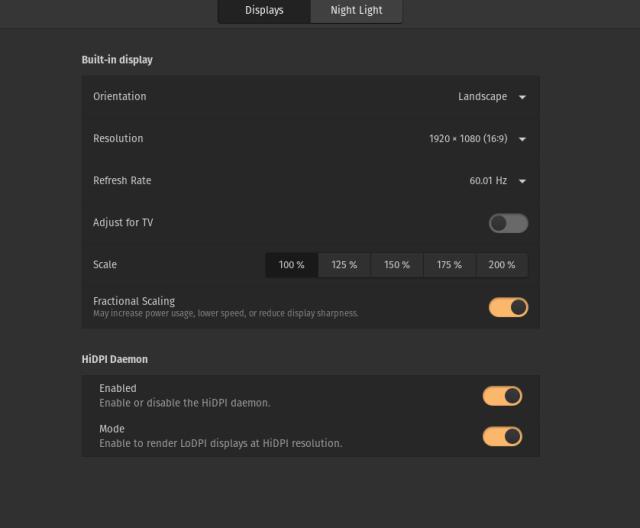Screen dimensions: 640x528
Task: Click the HiDPI Daemon section heading
Action: (114, 358)
